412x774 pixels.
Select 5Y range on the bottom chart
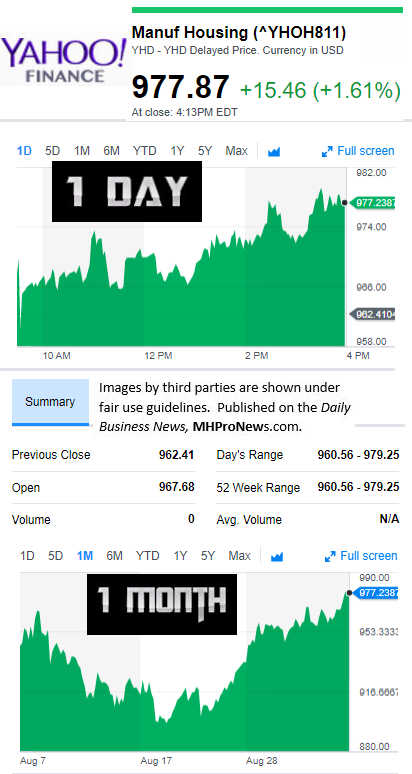point(208,556)
